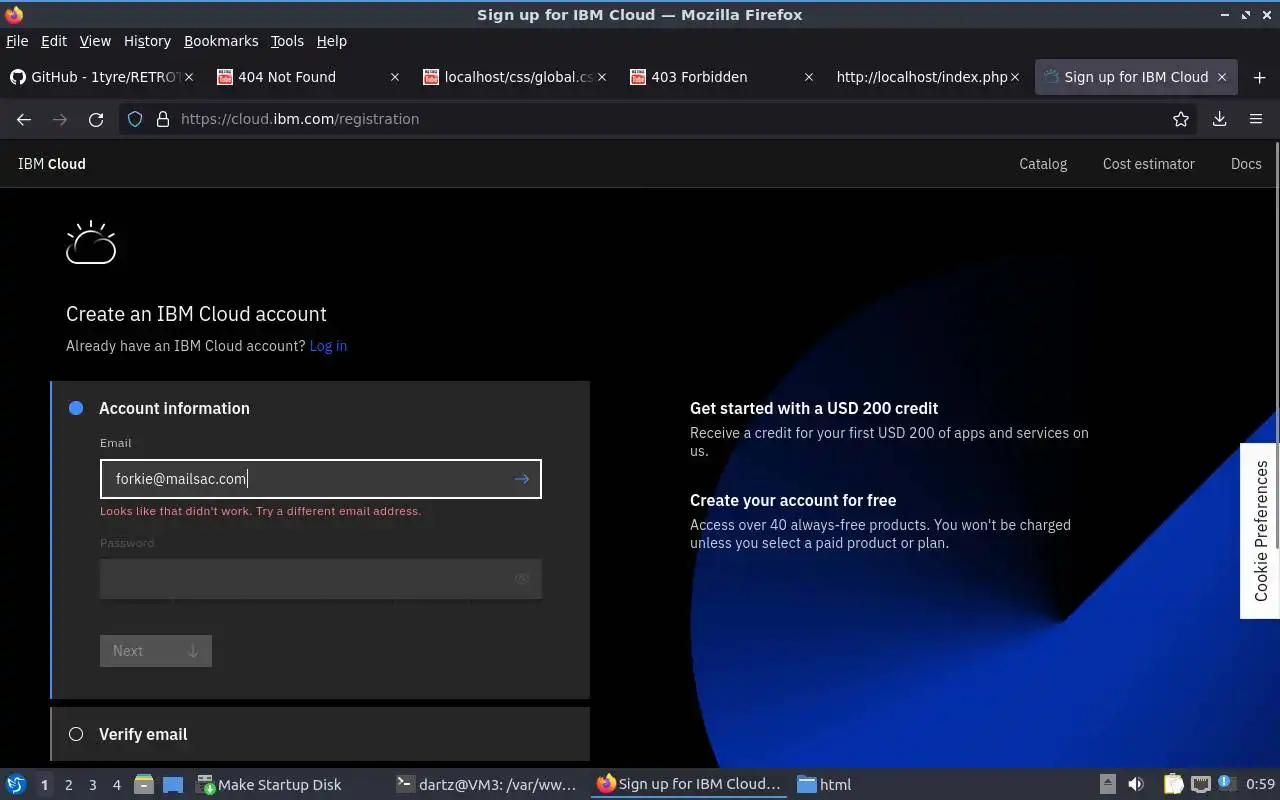Switch to workspace 2 in the taskbar
Viewport: 1280px width, 800px height.
[68, 785]
